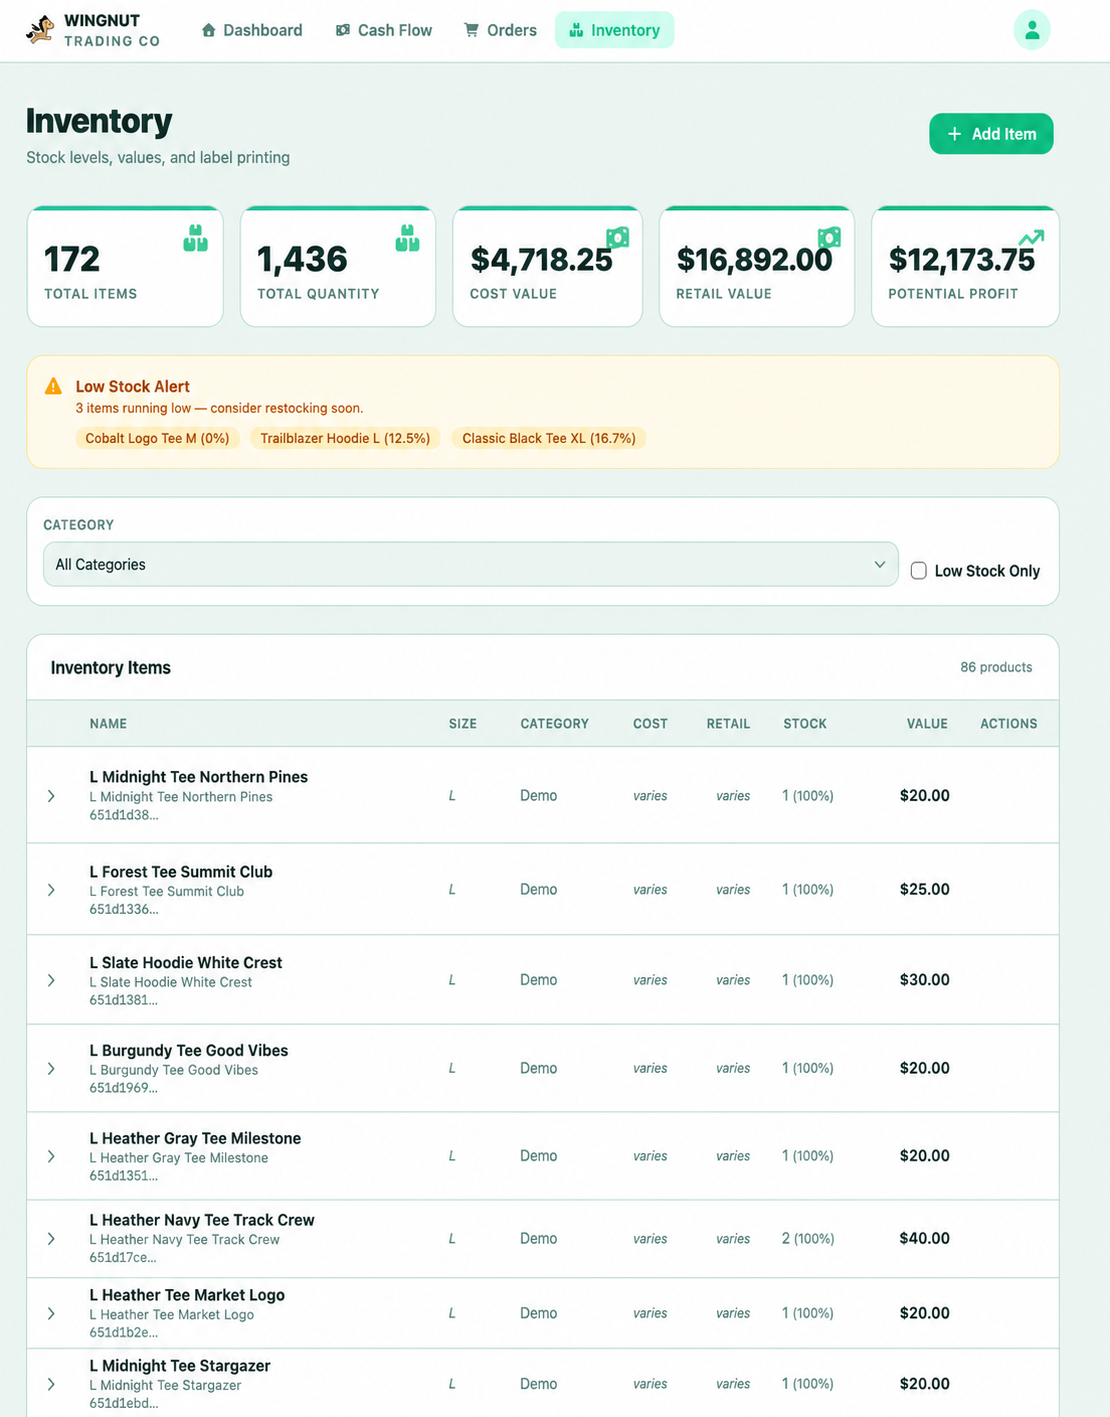Click the trend arrow on Potential Profit card
This screenshot has width=1110, height=1417.
1031,238
